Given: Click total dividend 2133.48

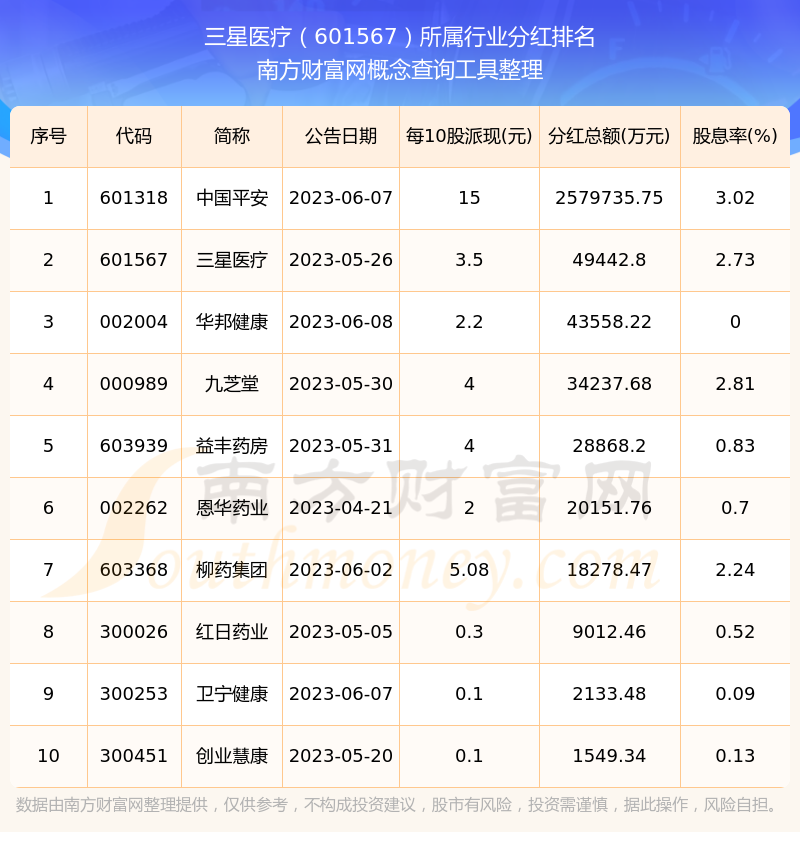Looking at the screenshot, I should click(x=609, y=695).
